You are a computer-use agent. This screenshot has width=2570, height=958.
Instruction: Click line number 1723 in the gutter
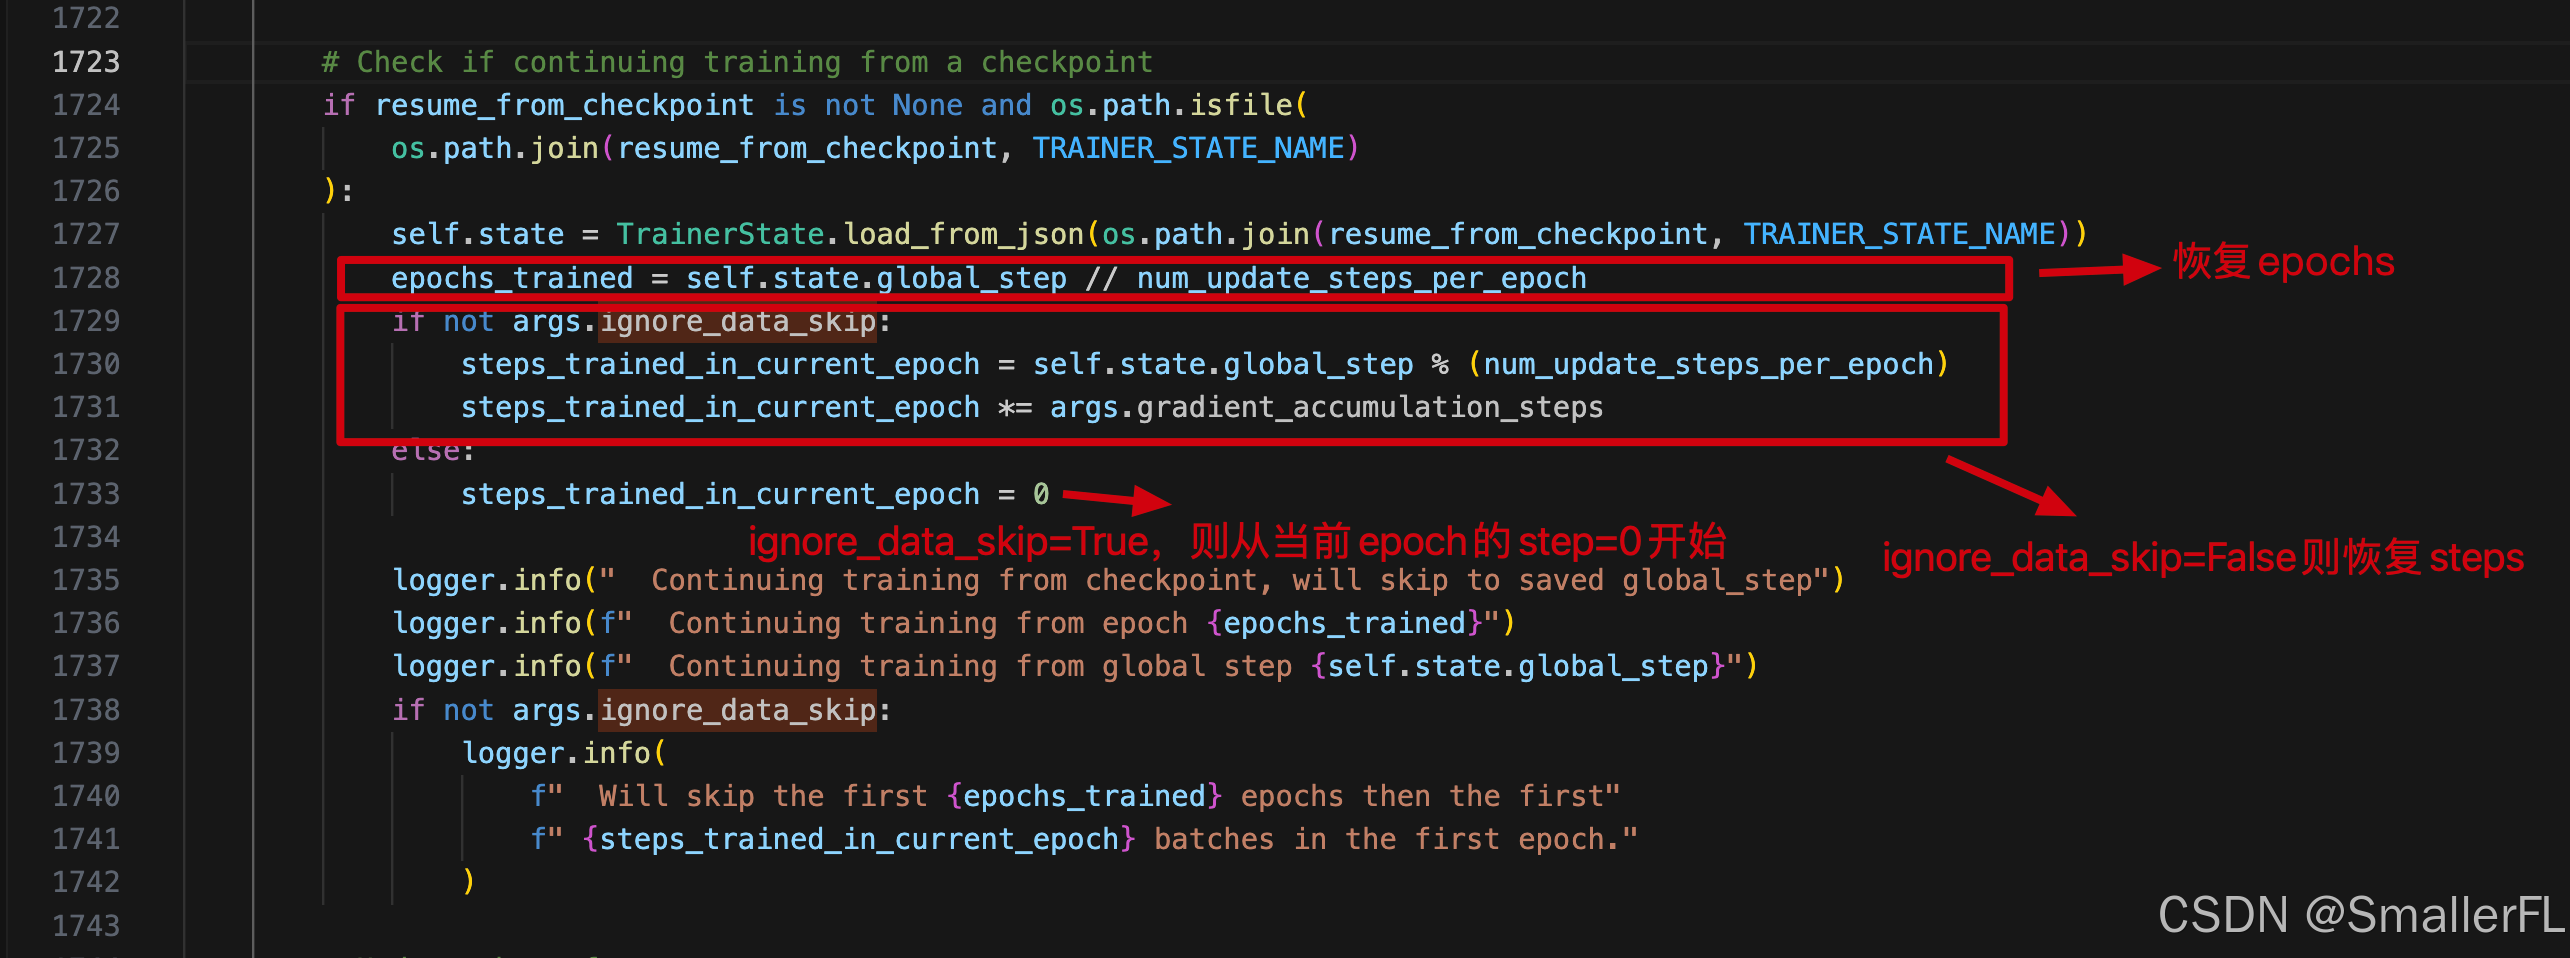coord(86,62)
